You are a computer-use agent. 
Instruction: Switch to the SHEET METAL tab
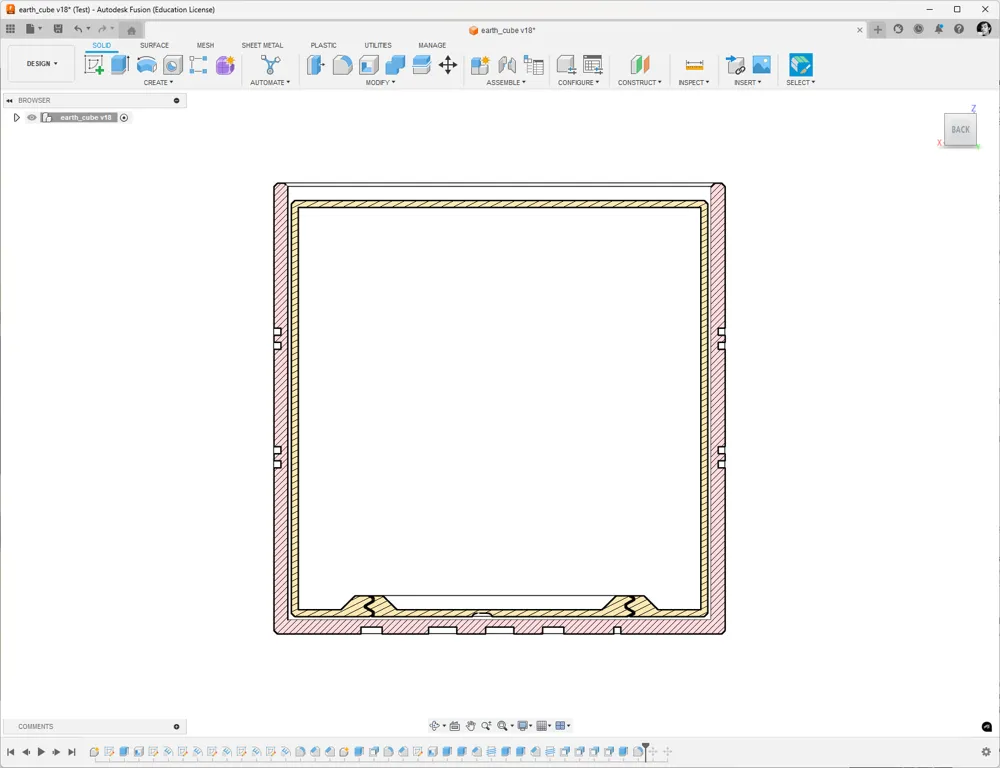262,45
